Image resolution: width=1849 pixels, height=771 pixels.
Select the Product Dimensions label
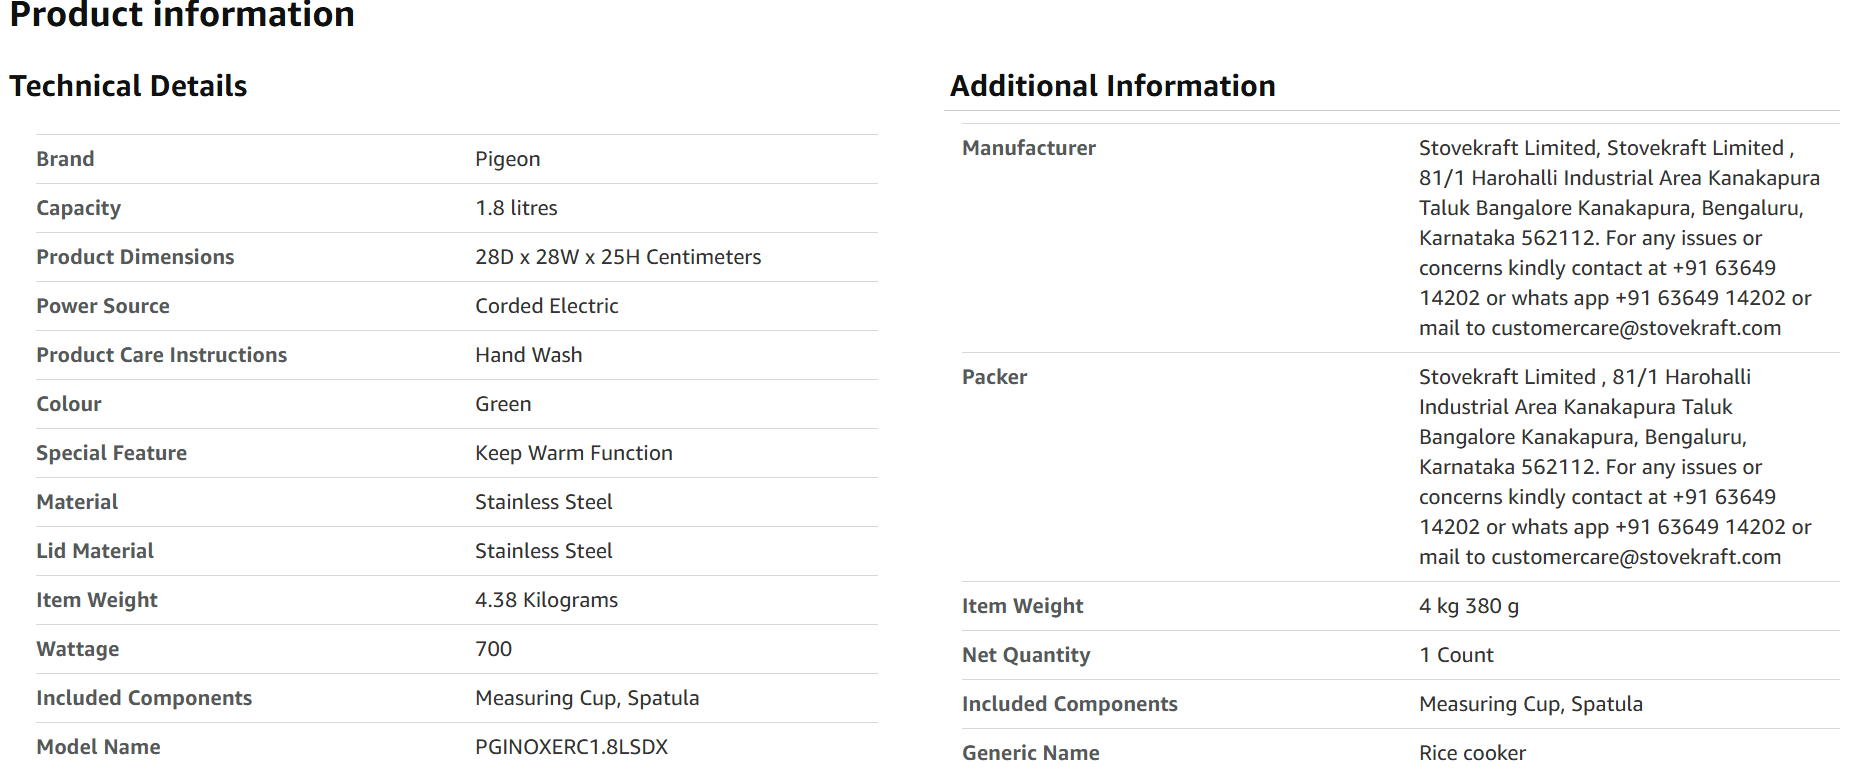135,257
